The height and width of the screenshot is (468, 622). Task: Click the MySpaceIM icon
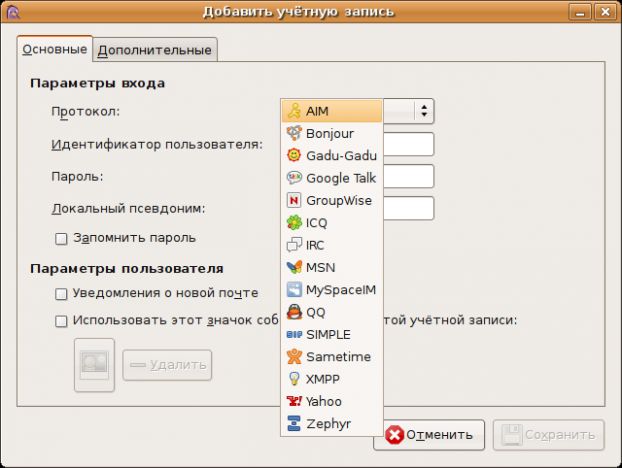tap(294, 290)
